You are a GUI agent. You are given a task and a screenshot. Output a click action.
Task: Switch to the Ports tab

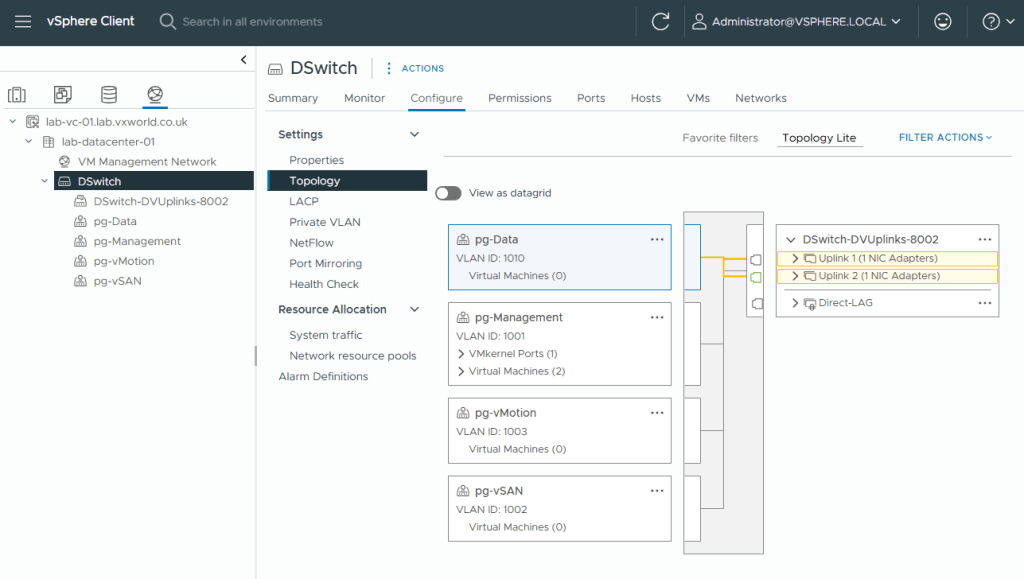[590, 98]
